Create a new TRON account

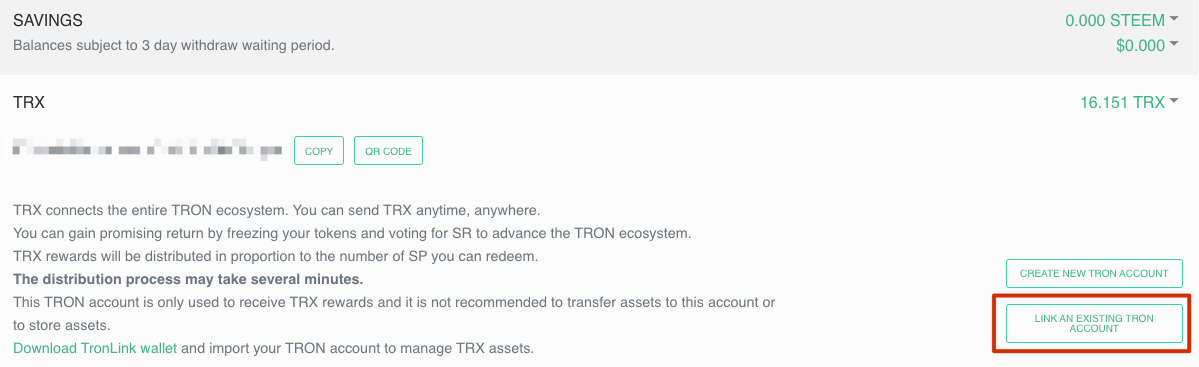click(1094, 273)
